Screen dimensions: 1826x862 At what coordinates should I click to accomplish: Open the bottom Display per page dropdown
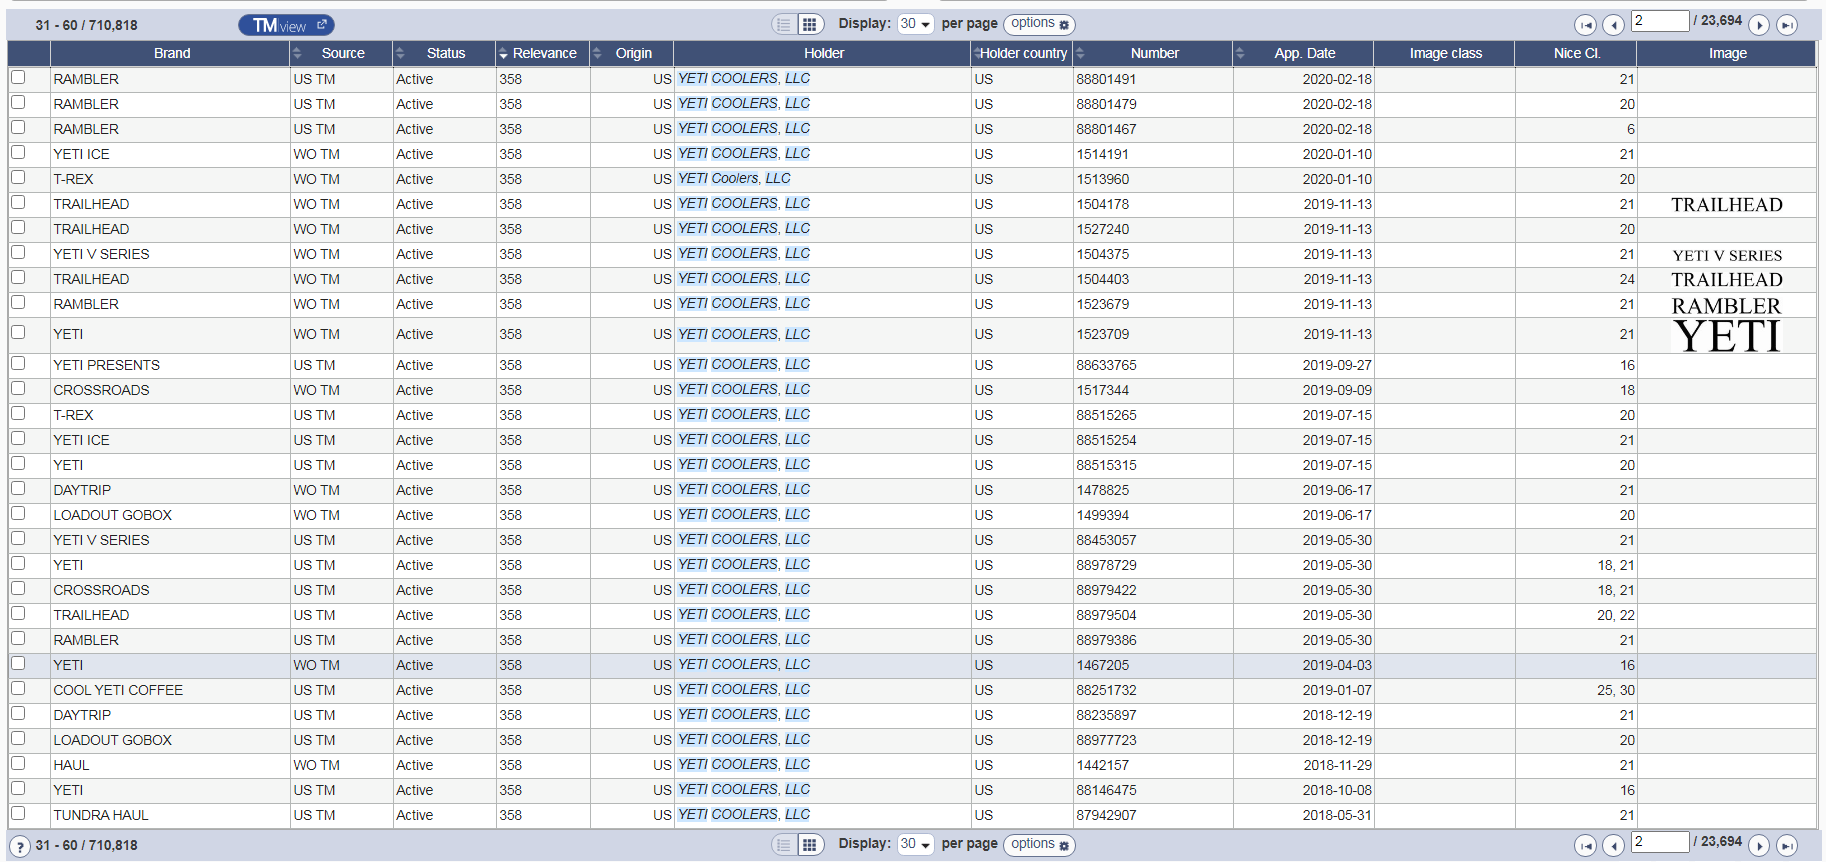pyautogui.click(x=915, y=844)
